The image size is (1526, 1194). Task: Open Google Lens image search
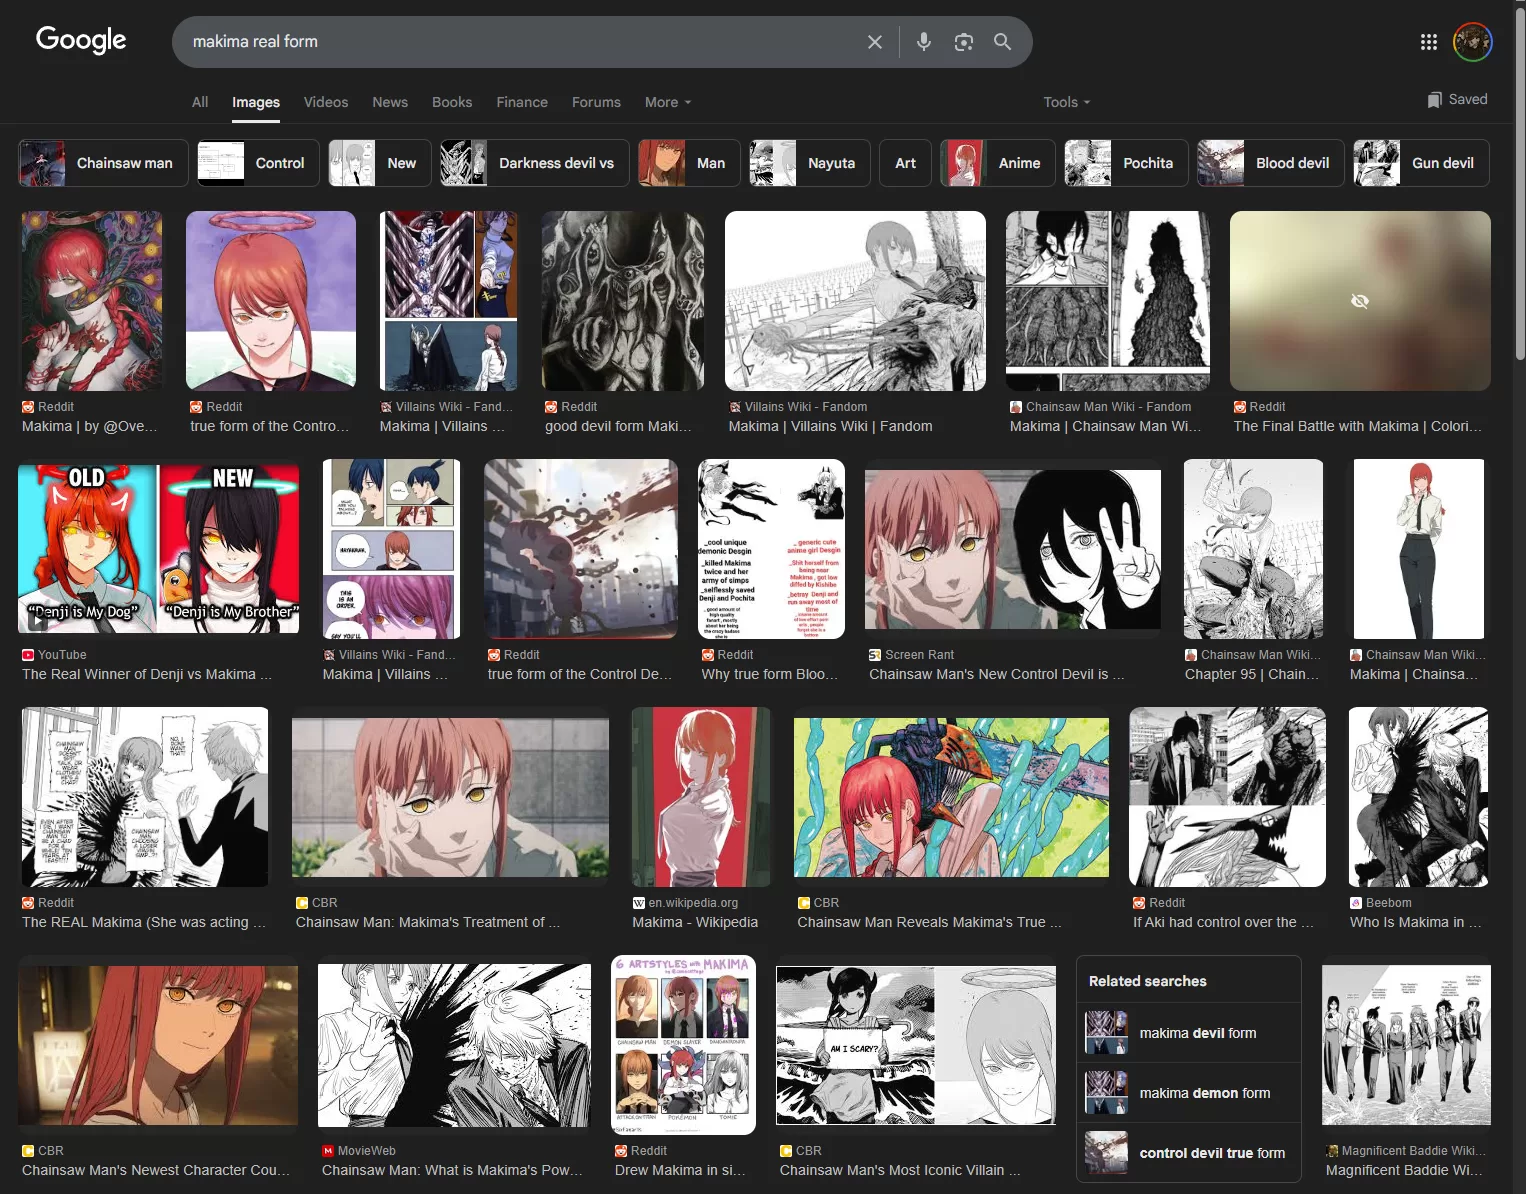click(963, 42)
